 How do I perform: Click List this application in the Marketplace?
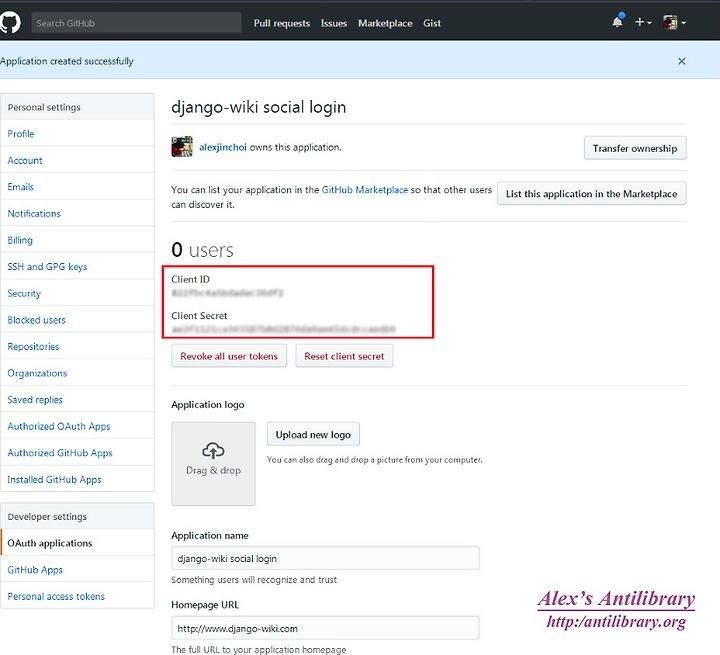(x=591, y=193)
